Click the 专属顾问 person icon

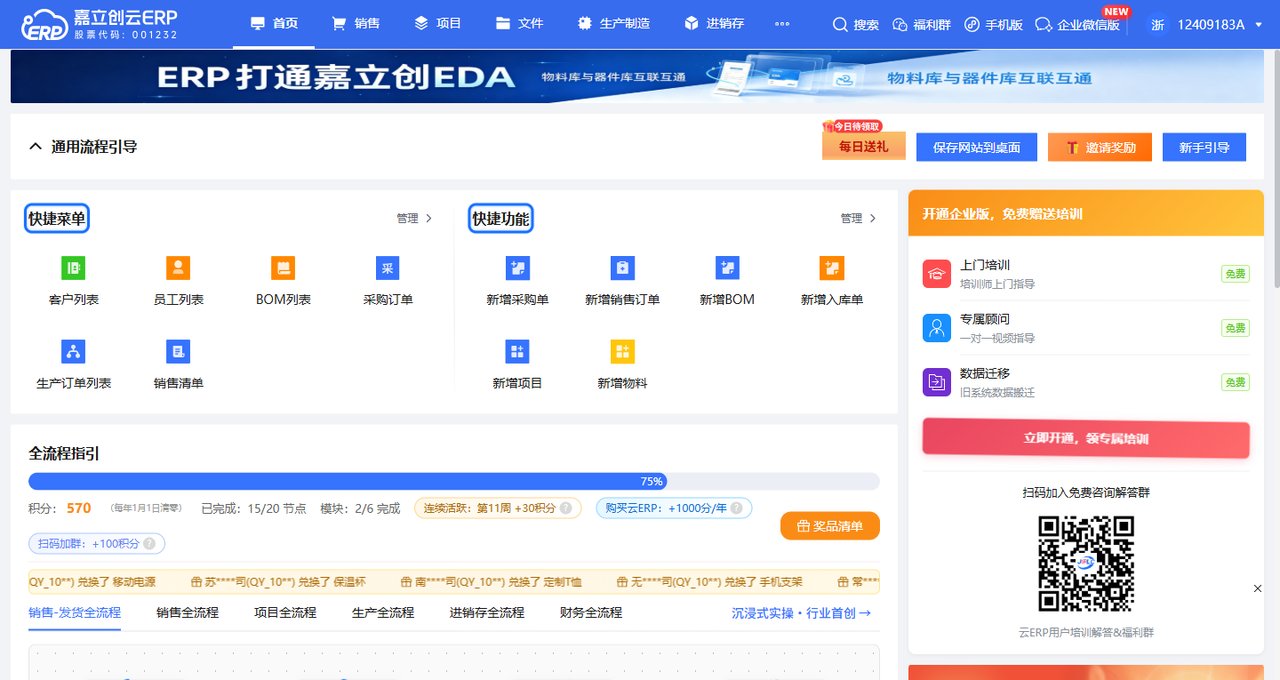937,328
